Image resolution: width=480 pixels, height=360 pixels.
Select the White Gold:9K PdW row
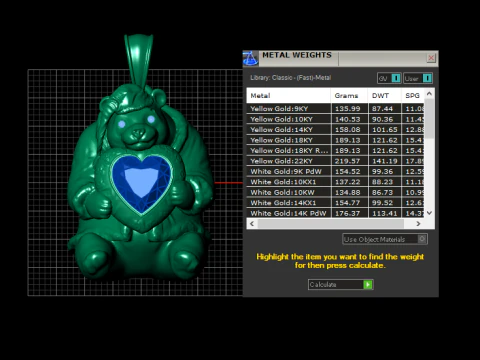[335, 171]
